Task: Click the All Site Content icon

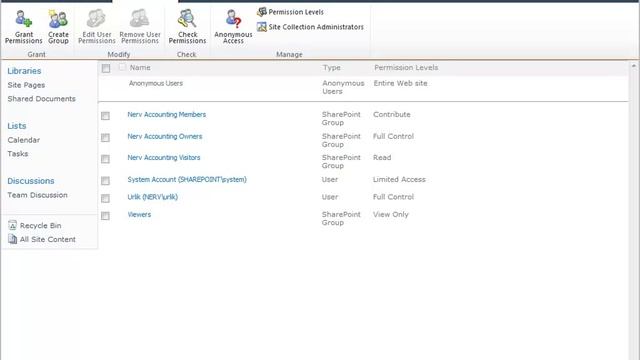Action: coord(13,239)
